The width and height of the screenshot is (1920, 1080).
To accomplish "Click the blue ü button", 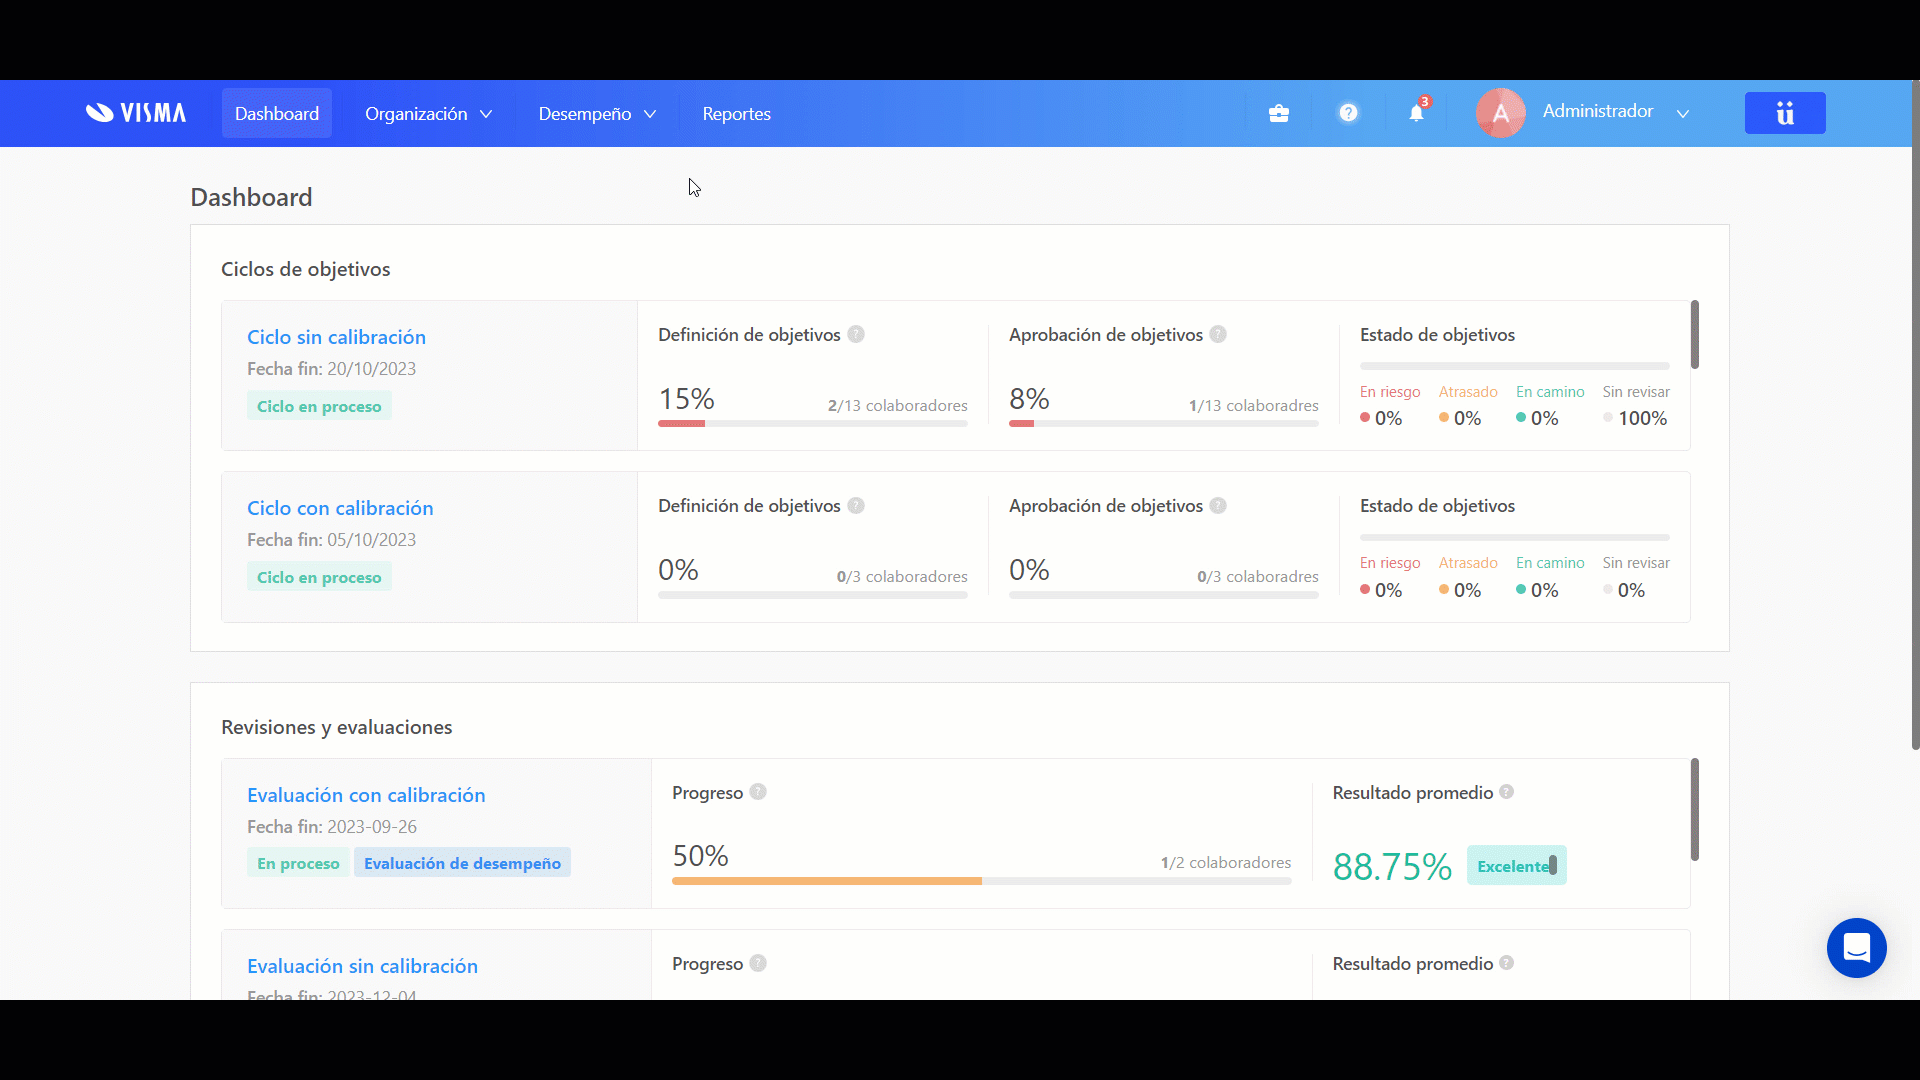I will click(x=1785, y=113).
